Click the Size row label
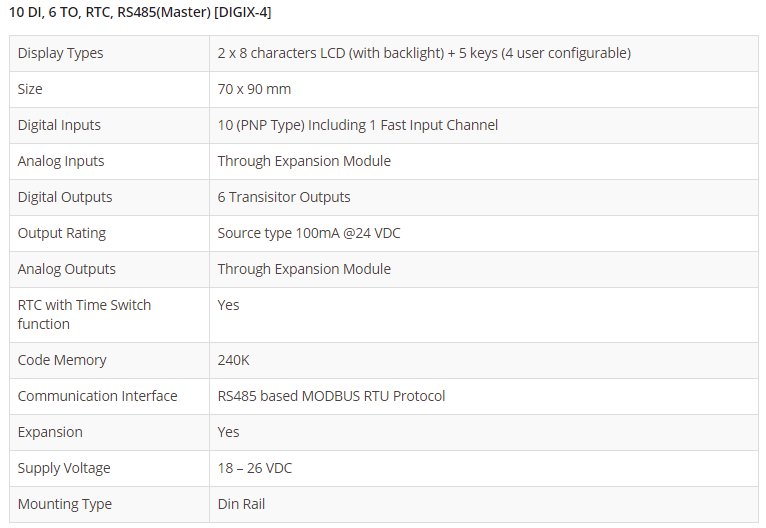This screenshot has height=528, width=766. click(x=30, y=89)
